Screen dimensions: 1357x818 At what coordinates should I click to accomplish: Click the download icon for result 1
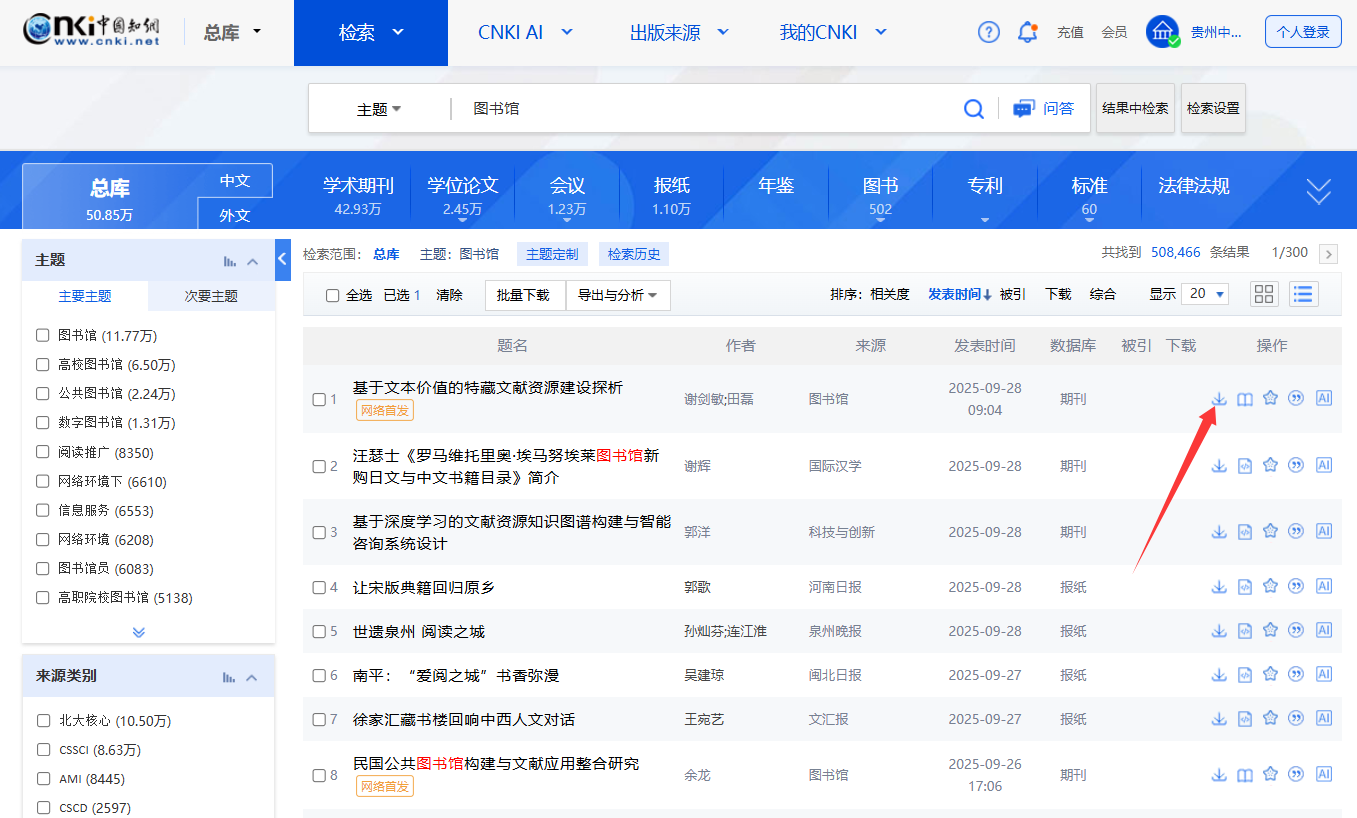click(x=1219, y=398)
